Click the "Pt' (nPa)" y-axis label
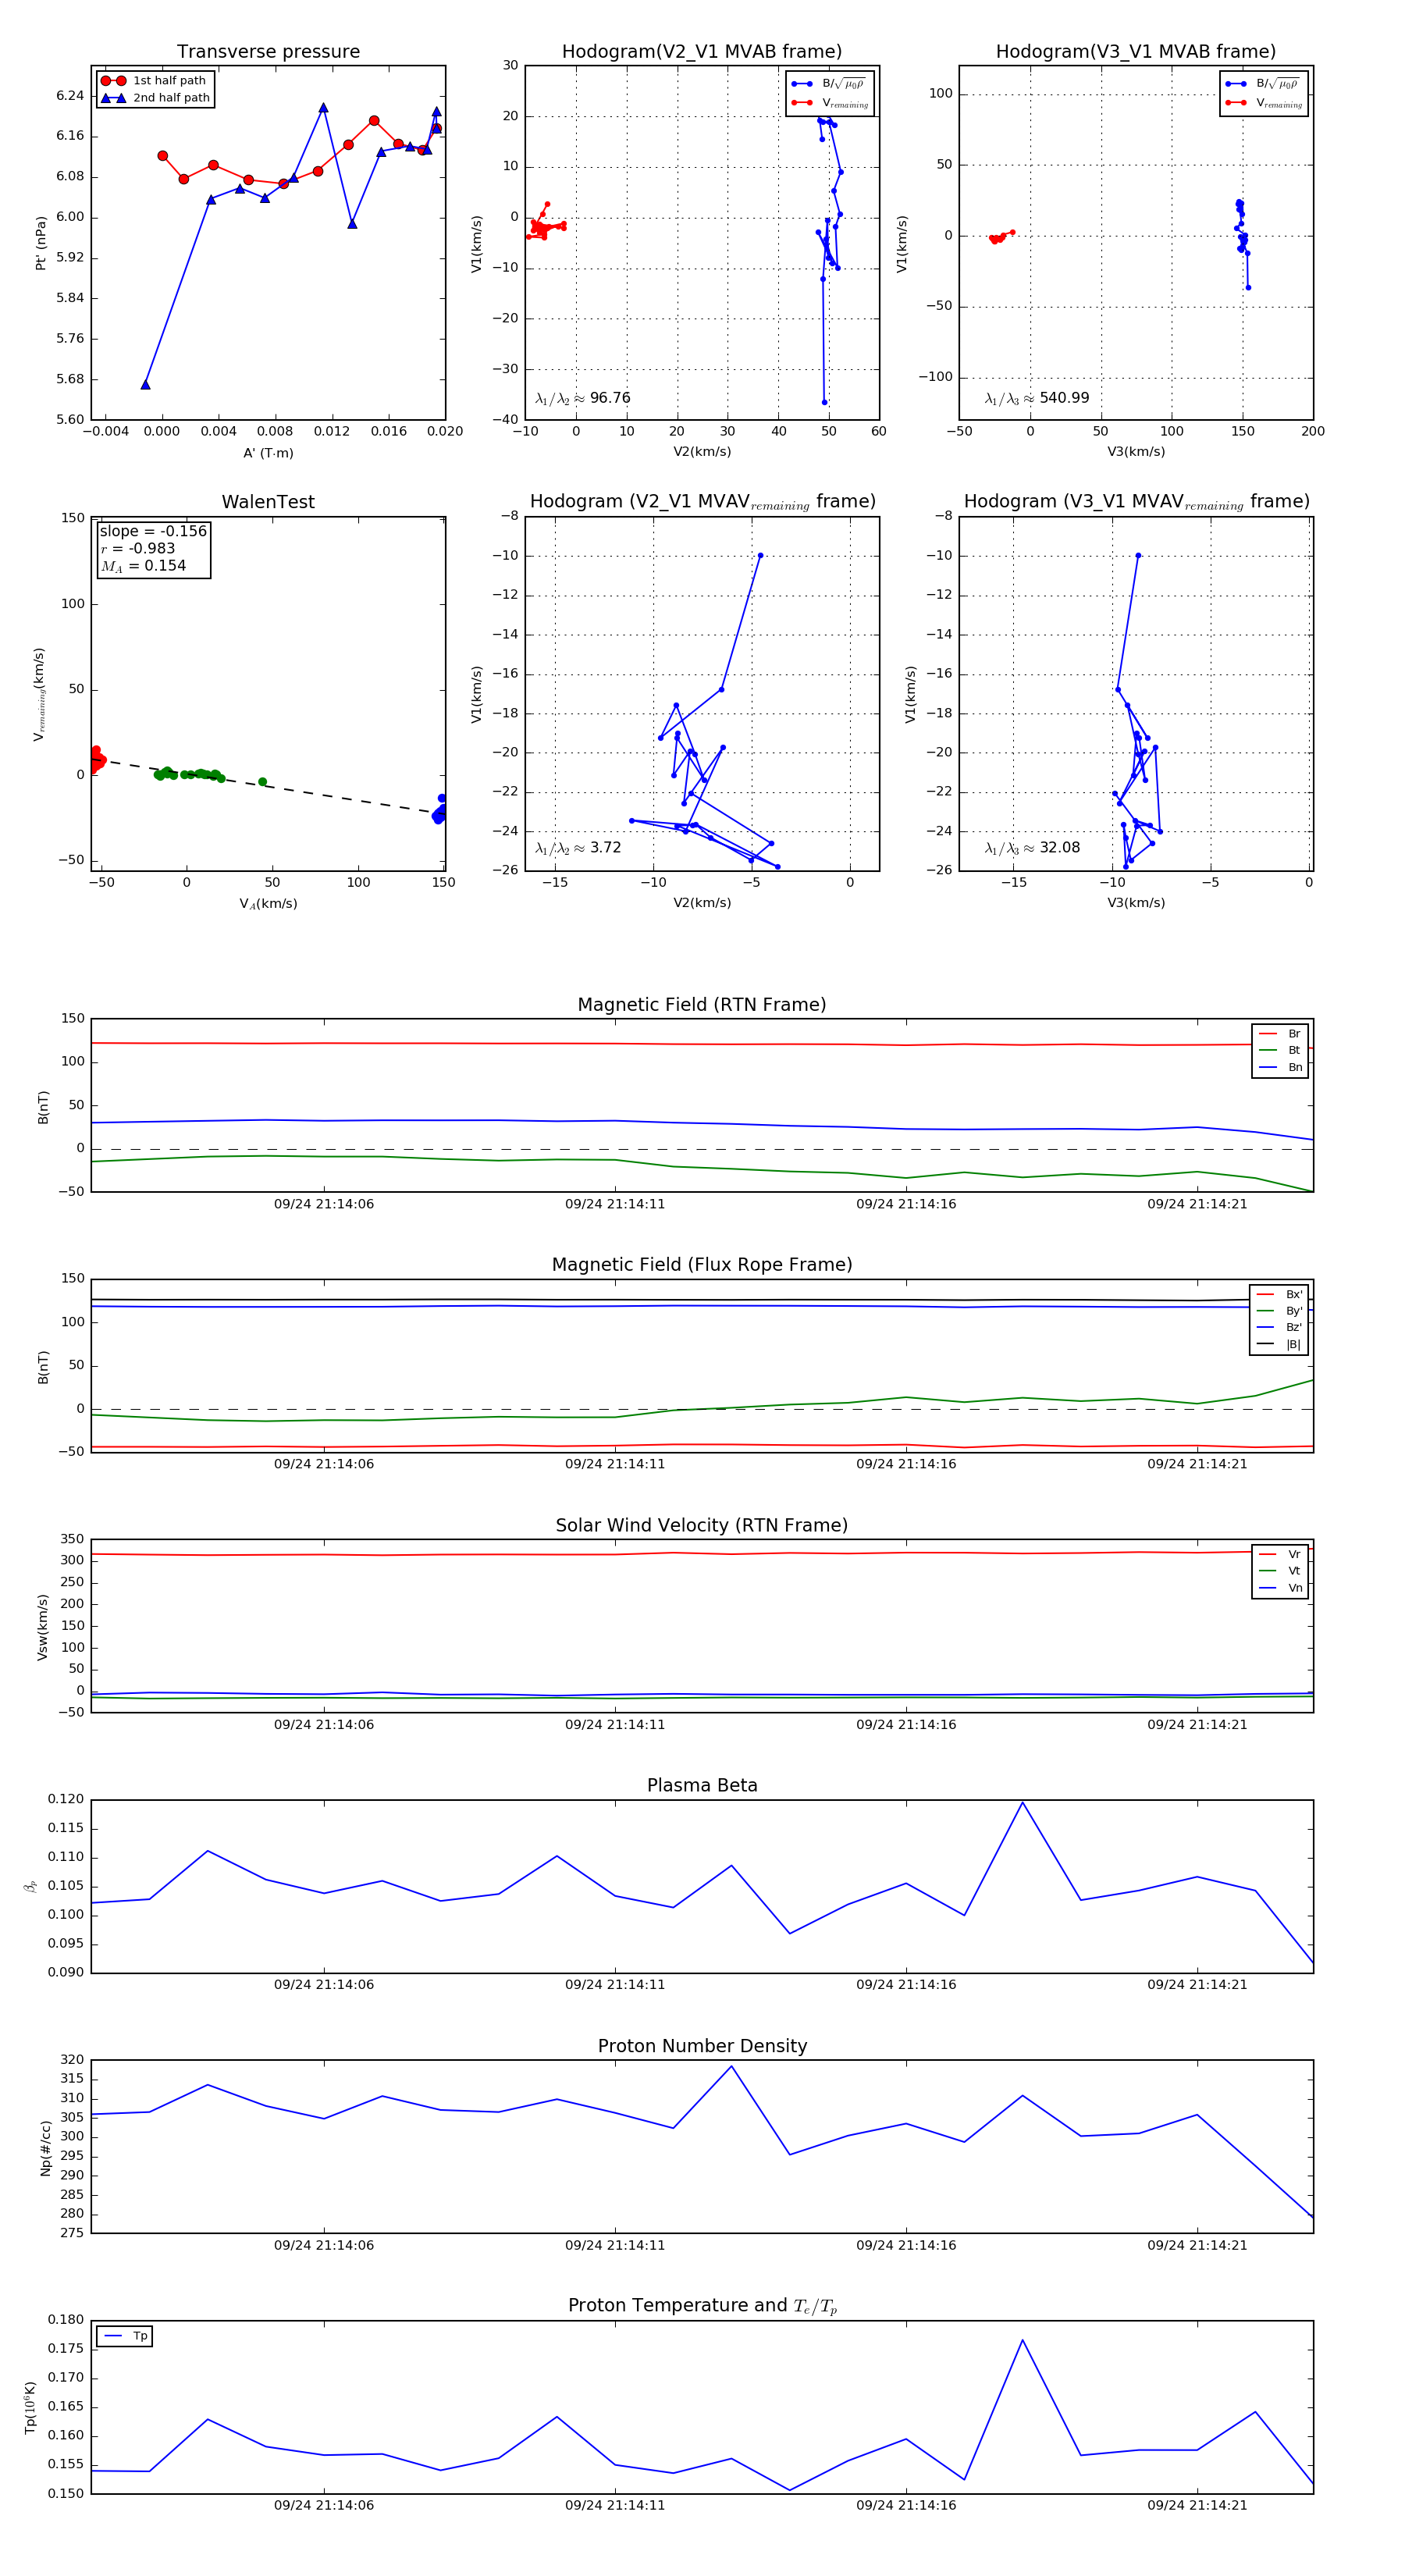1405x2576 pixels. pyautogui.click(x=41, y=243)
